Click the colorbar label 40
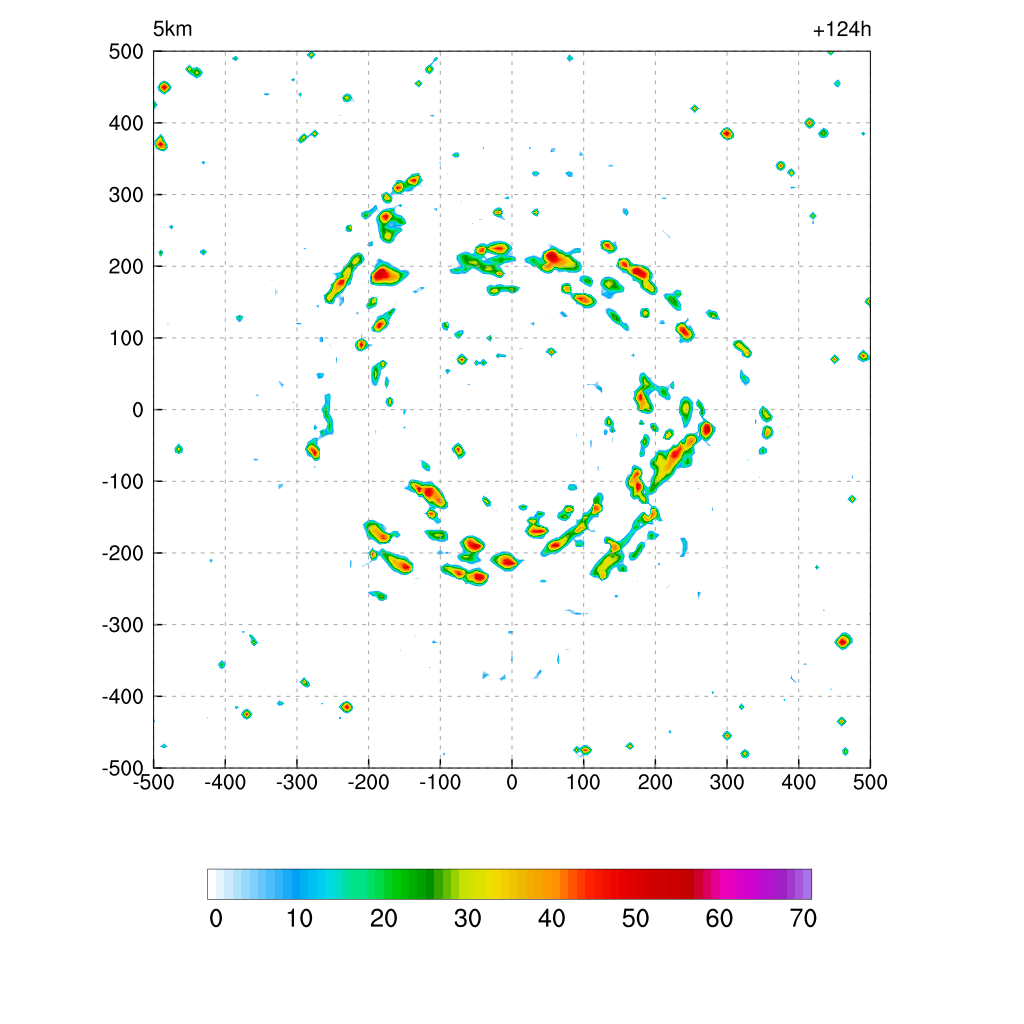Image resolution: width=1024 pixels, height=1024 pixels. coord(552,919)
